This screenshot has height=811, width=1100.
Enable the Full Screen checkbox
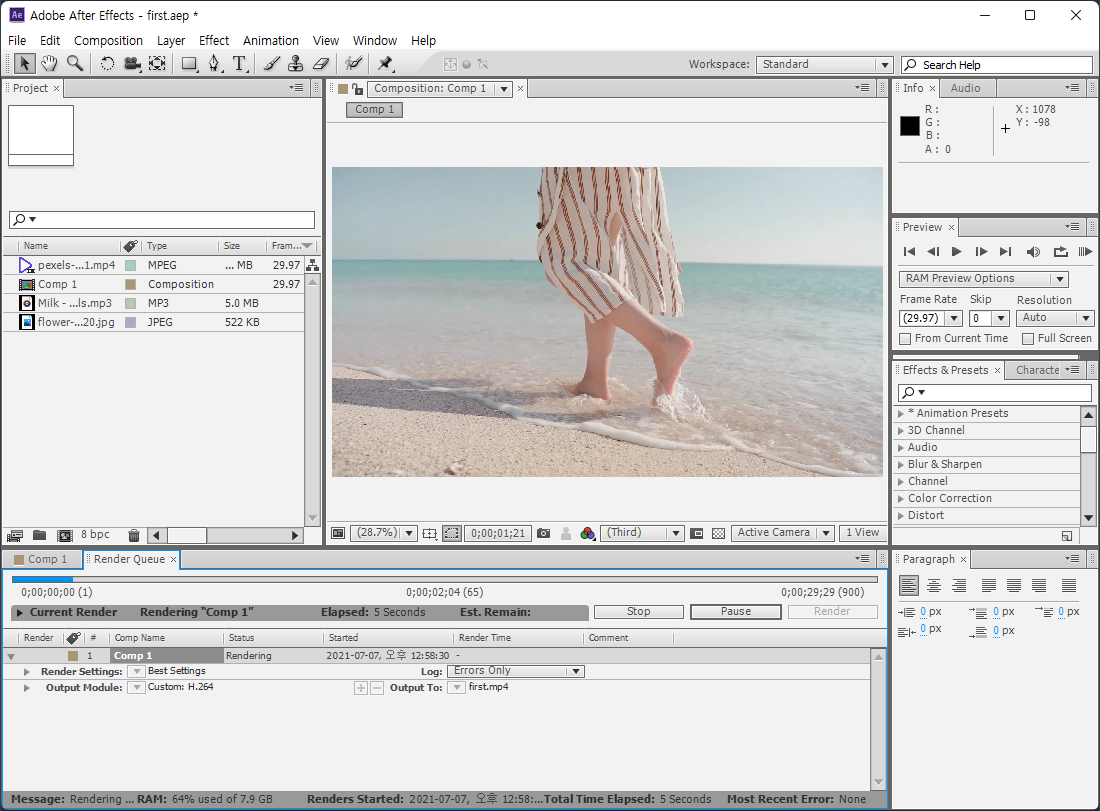1028,339
